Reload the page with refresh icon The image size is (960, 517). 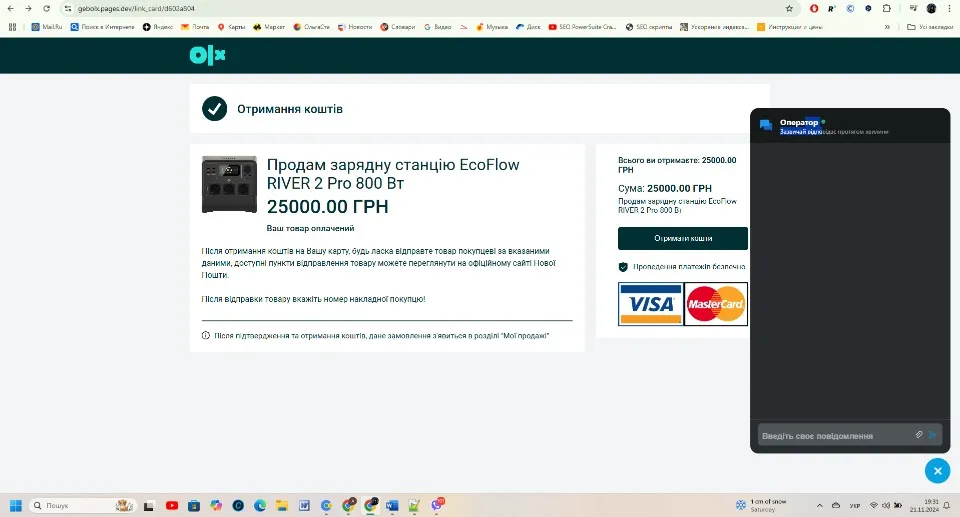pyautogui.click(x=47, y=9)
